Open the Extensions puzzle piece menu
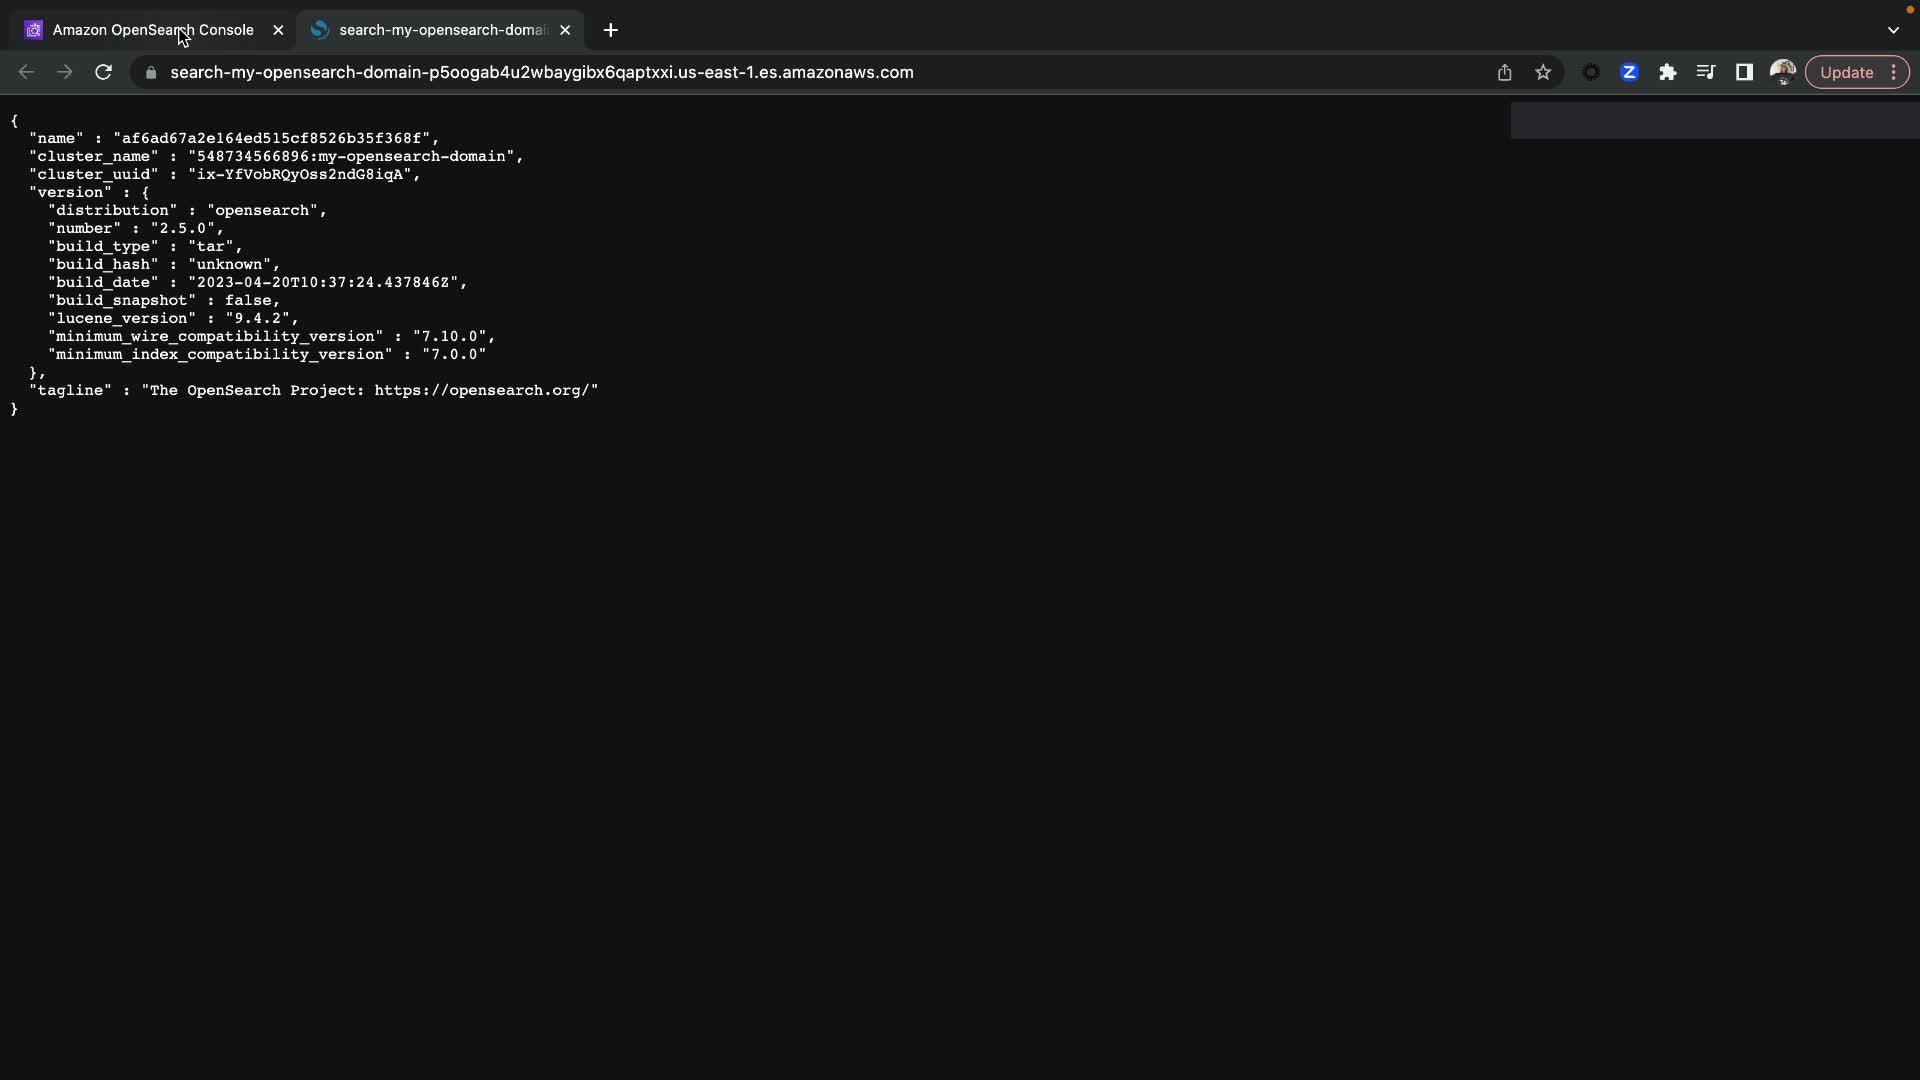1920x1080 pixels. coord(1667,72)
